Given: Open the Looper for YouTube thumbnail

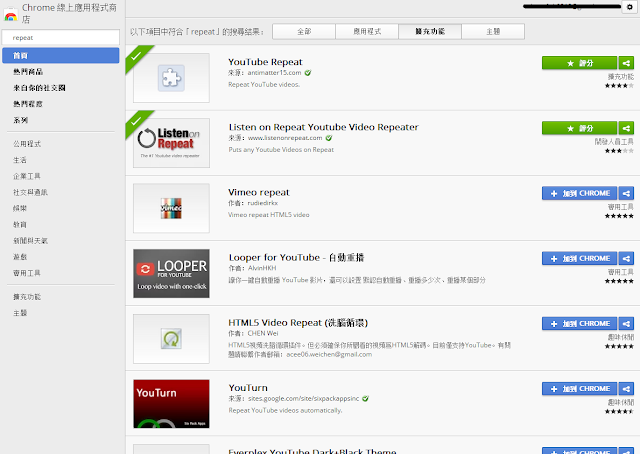Looking at the screenshot, I should tap(171, 274).
